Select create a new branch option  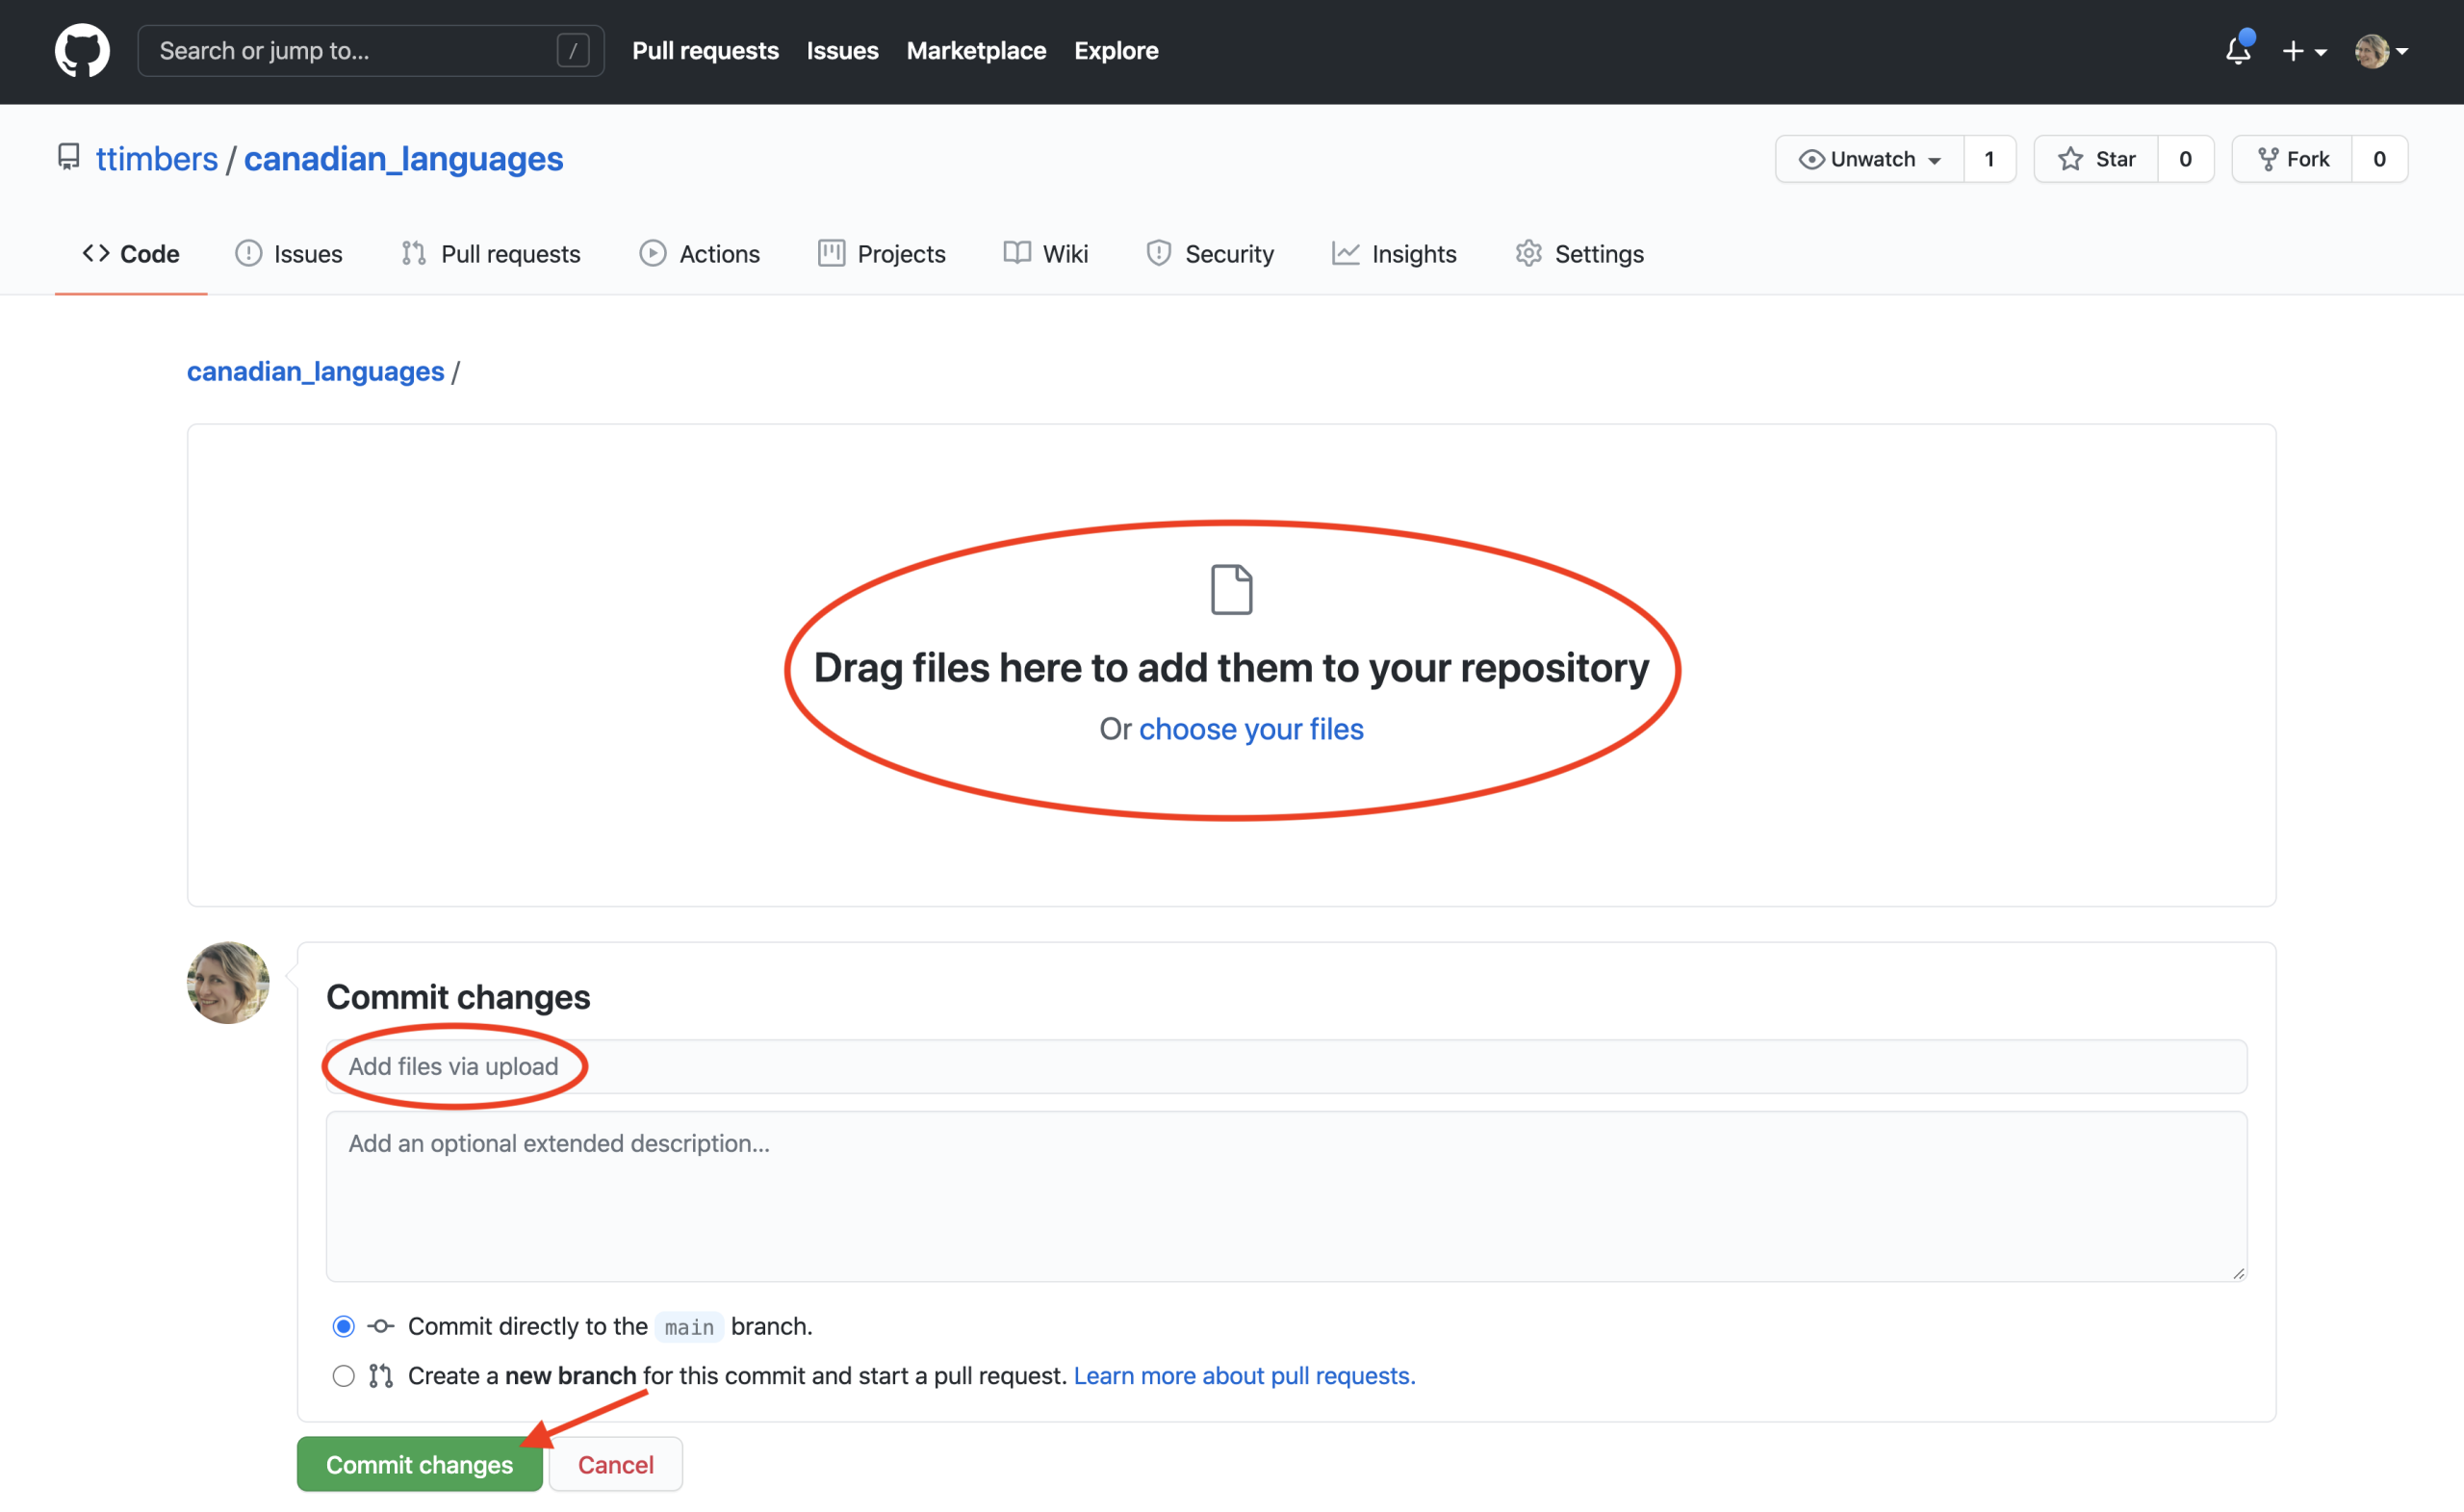343,1376
